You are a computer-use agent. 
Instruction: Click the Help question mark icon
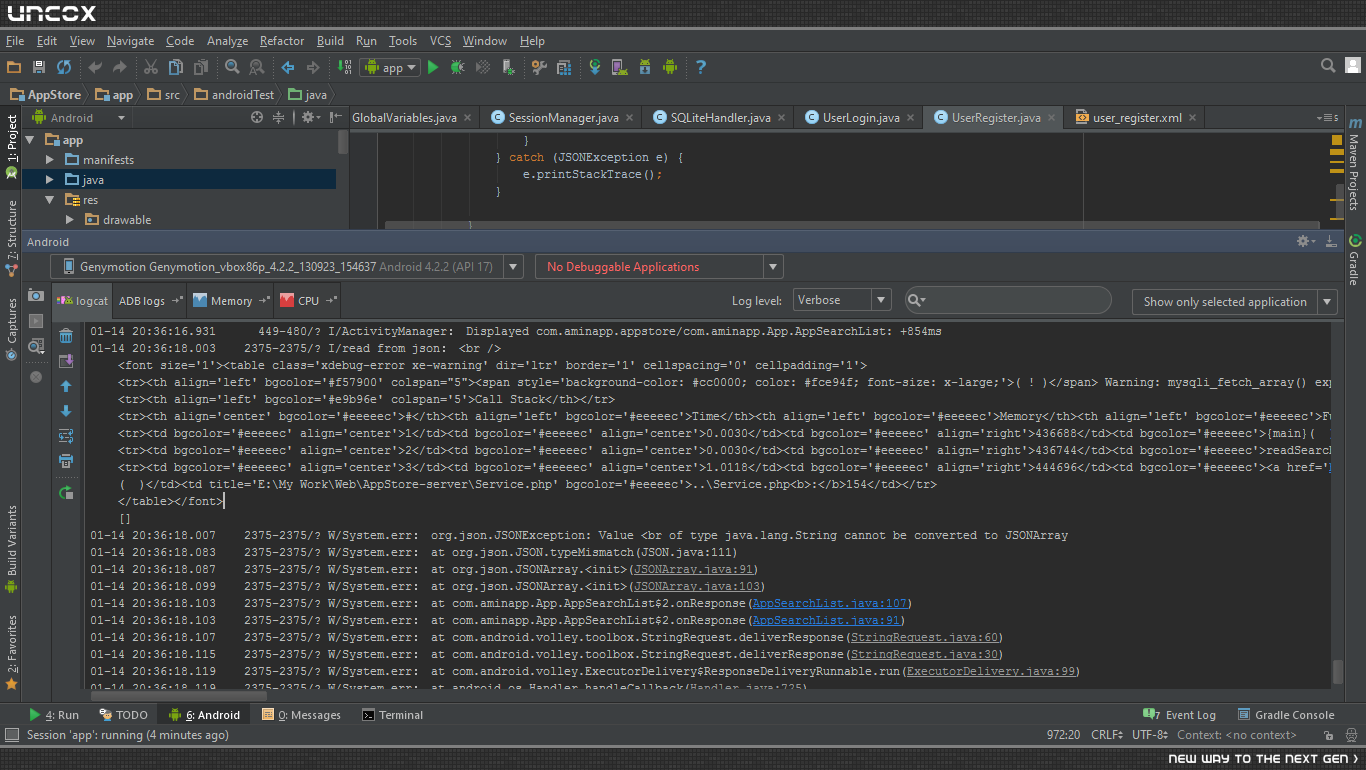[x=701, y=67]
